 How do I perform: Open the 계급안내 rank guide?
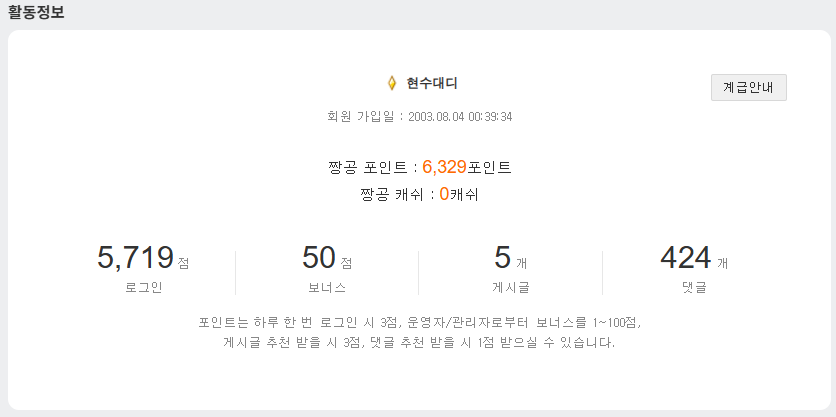coord(749,88)
